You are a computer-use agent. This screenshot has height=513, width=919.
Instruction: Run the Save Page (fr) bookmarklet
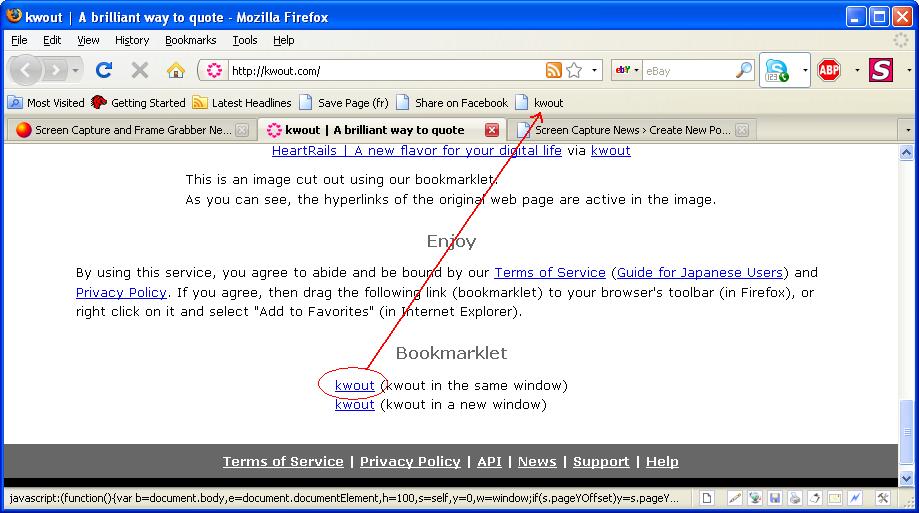click(343, 103)
